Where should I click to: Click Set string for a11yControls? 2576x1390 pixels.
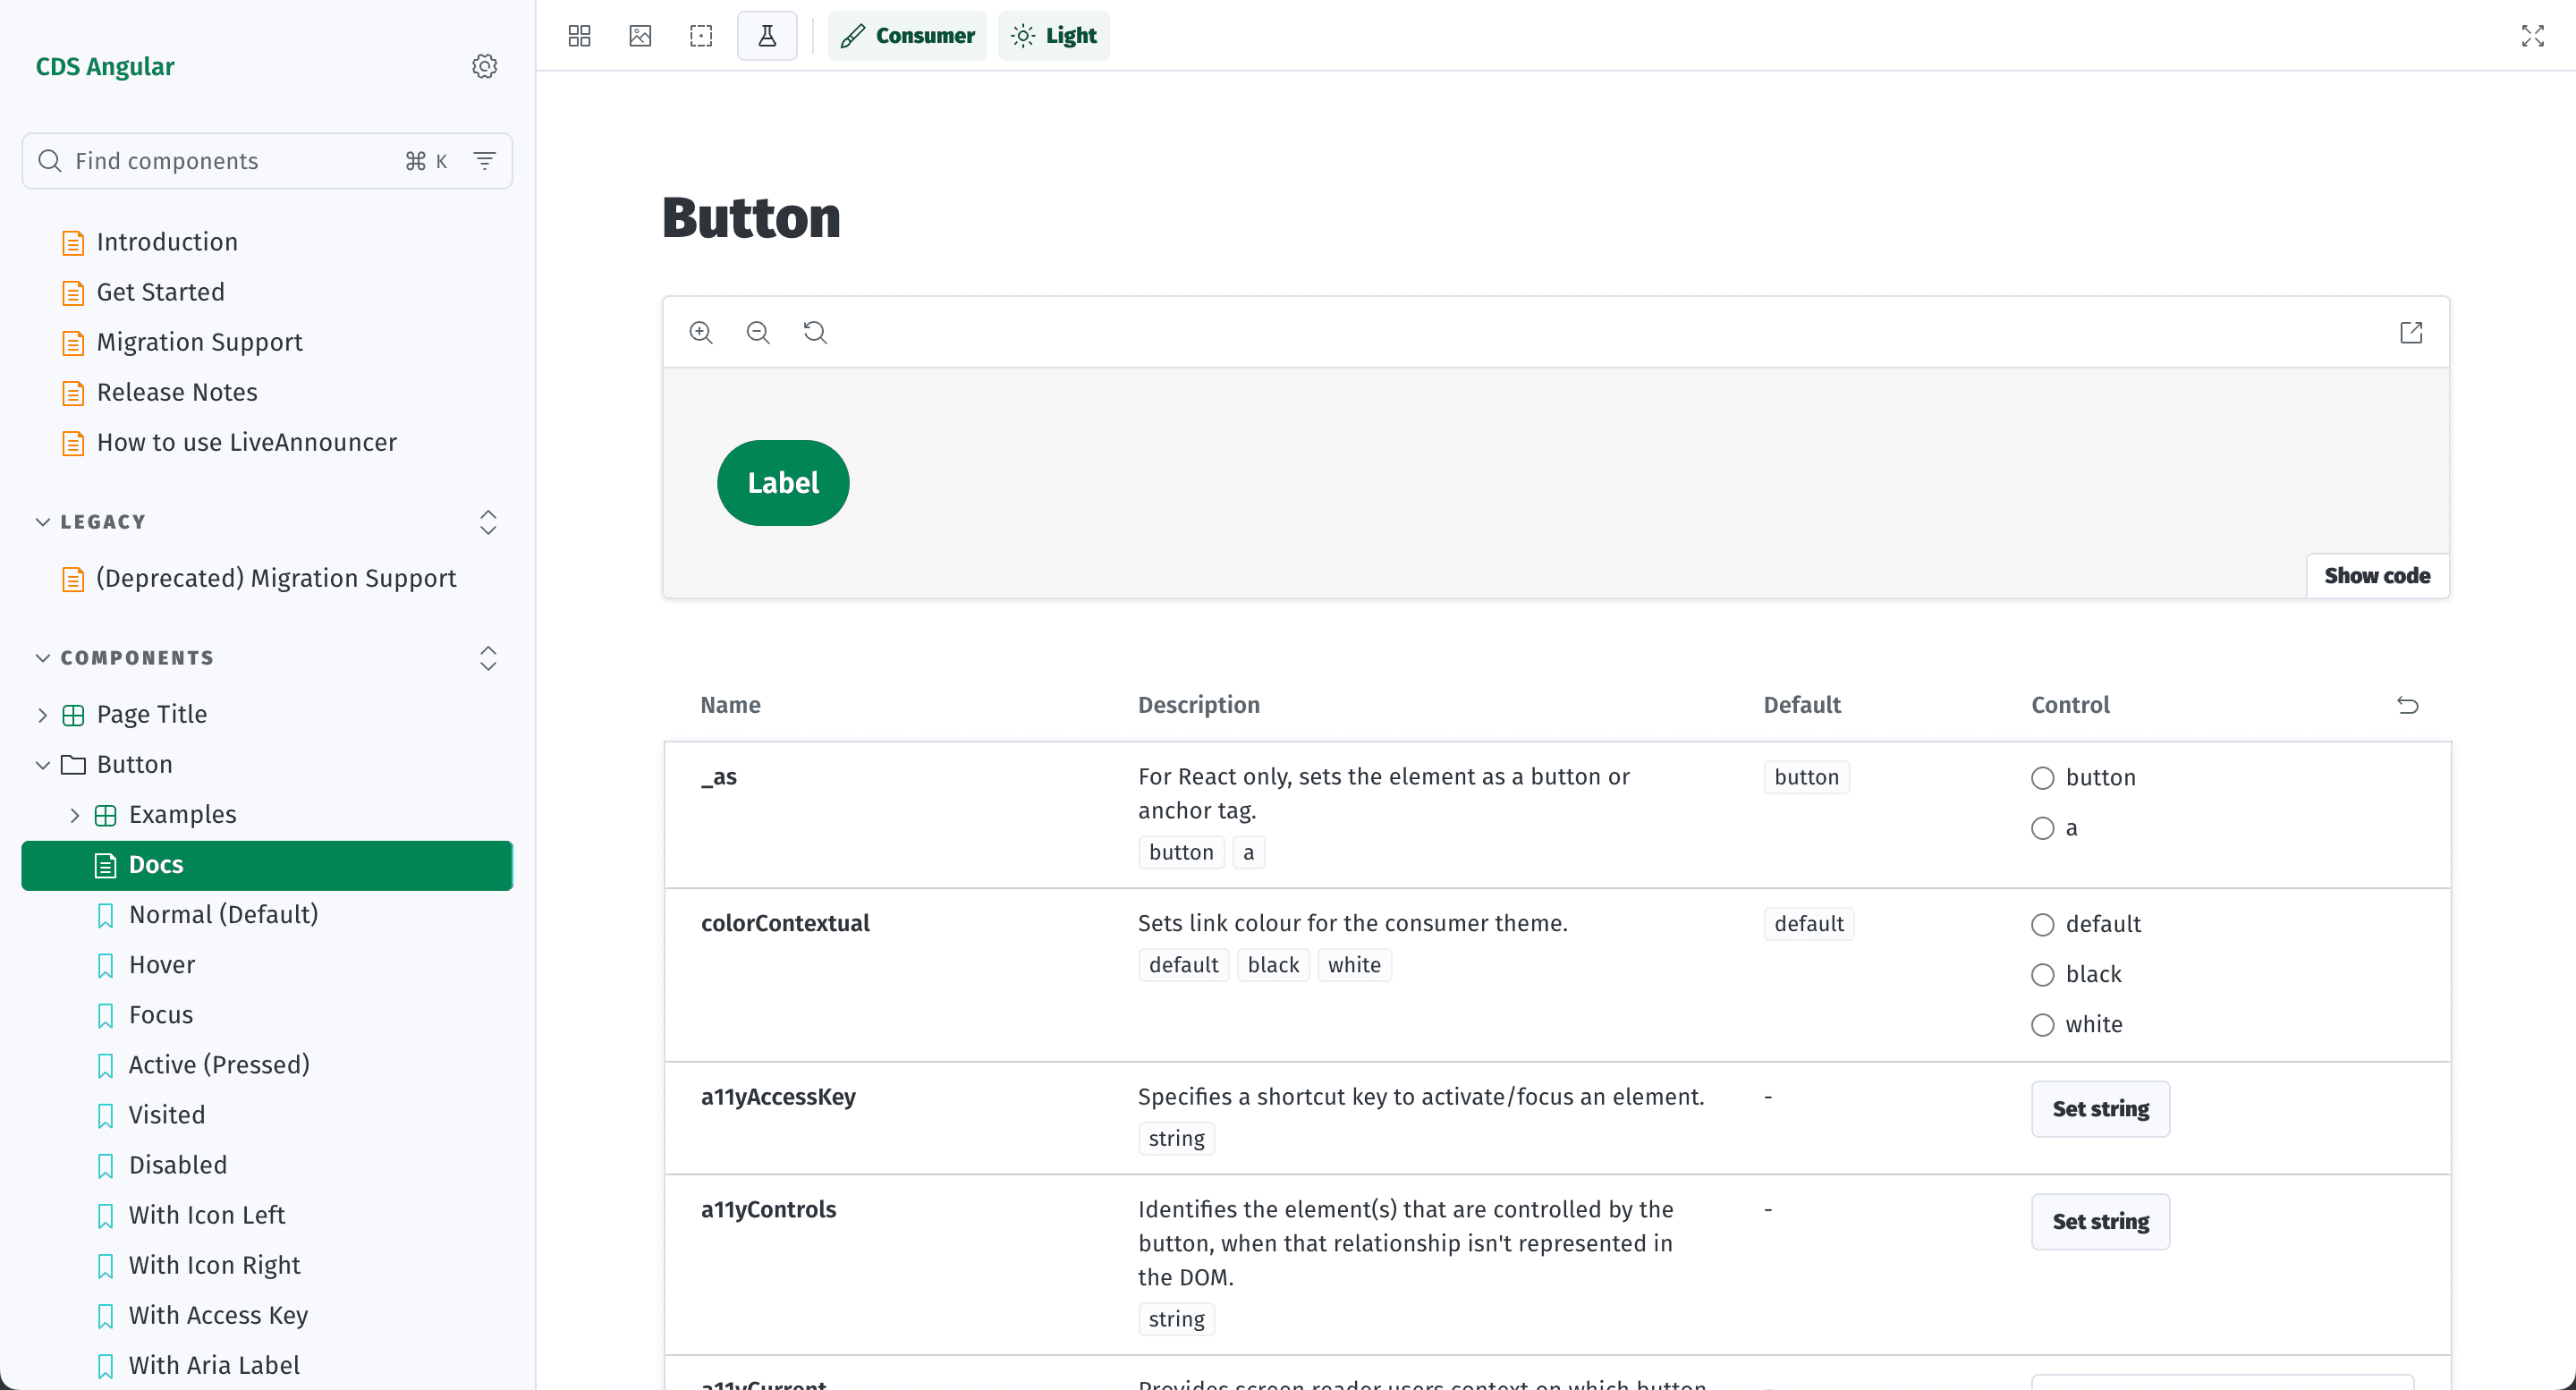pyautogui.click(x=2100, y=1222)
